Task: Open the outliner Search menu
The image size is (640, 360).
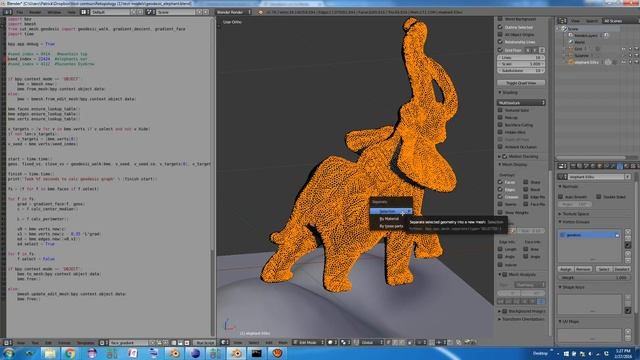Action: coord(591,20)
